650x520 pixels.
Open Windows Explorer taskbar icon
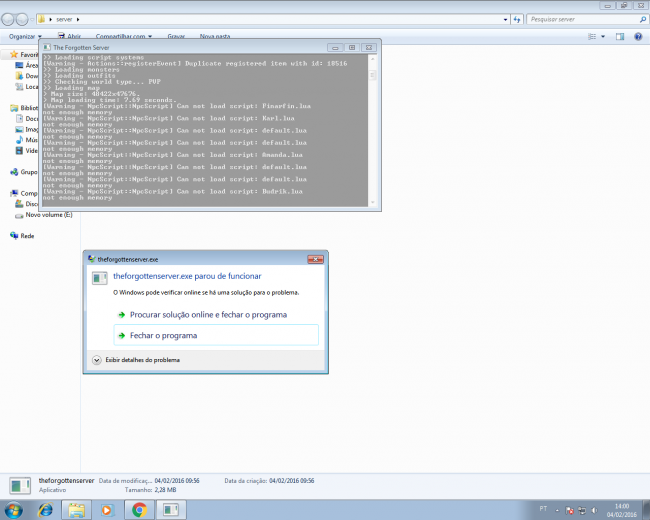(x=76, y=510)
